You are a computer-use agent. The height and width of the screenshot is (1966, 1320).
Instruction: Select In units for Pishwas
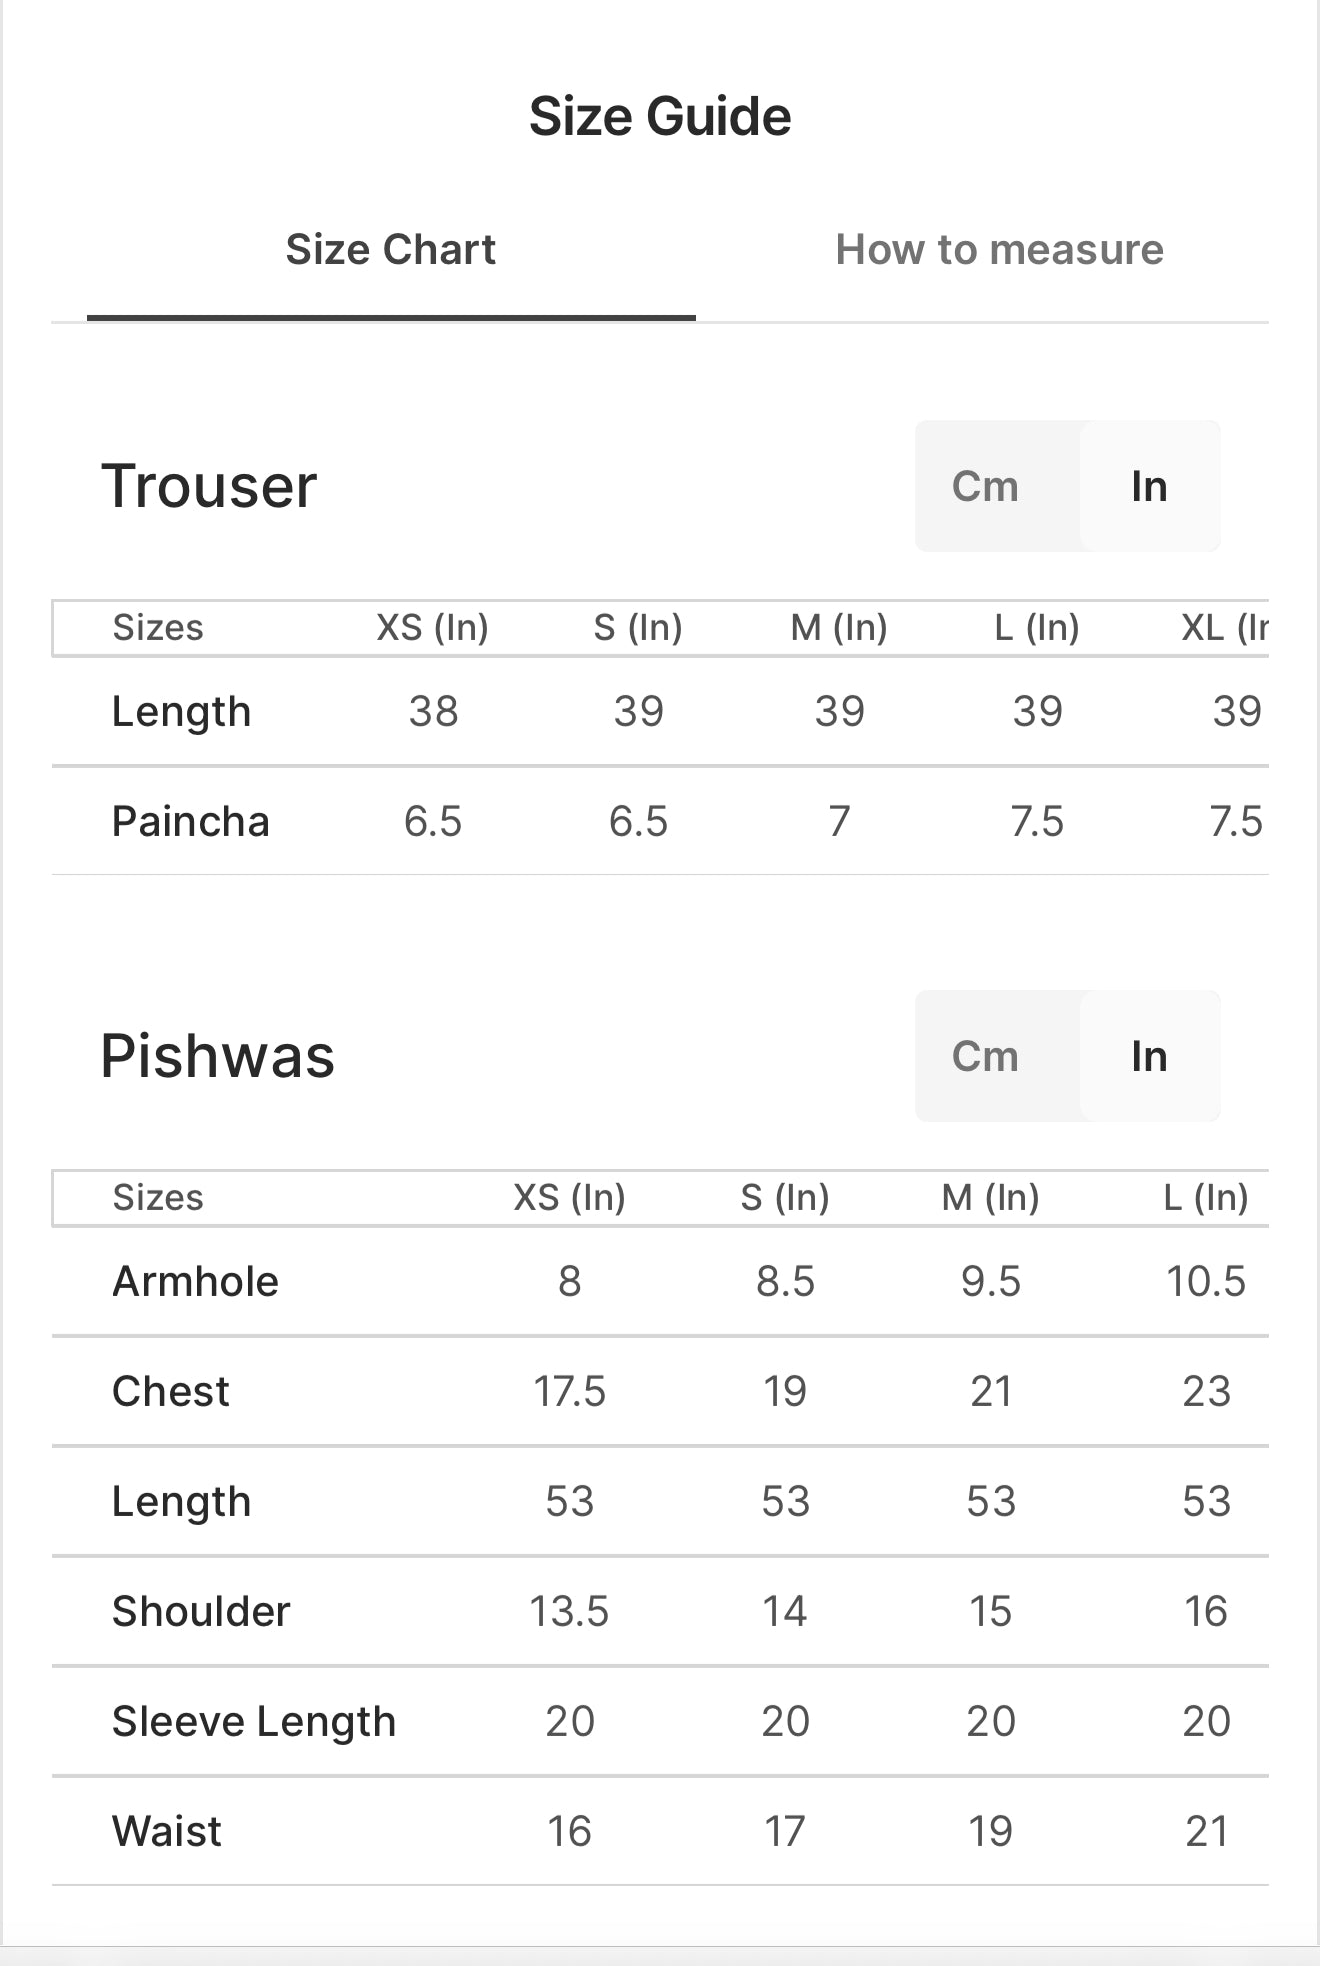(1149, 1056)
